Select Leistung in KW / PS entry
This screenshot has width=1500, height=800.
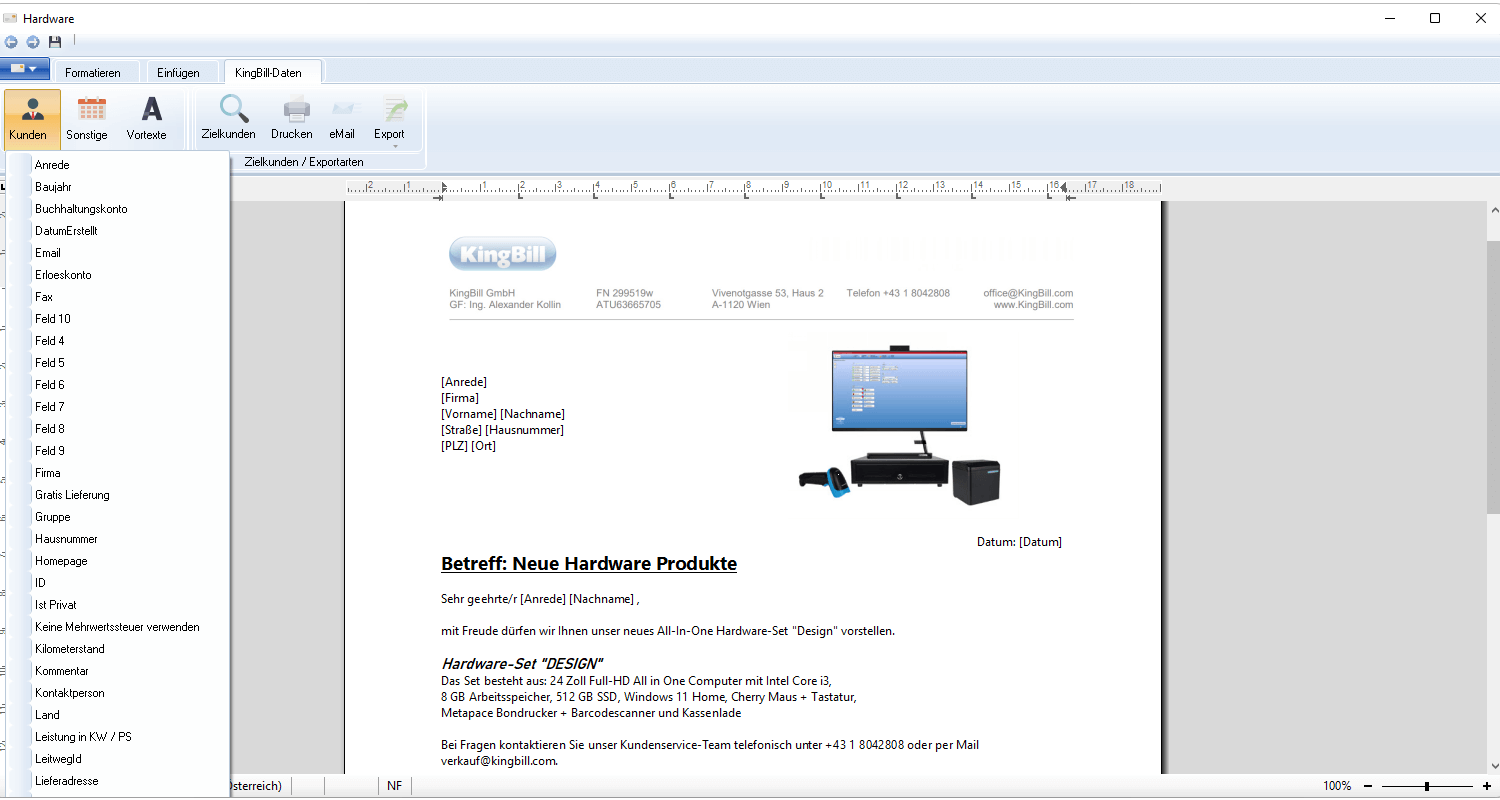point(118,737)
